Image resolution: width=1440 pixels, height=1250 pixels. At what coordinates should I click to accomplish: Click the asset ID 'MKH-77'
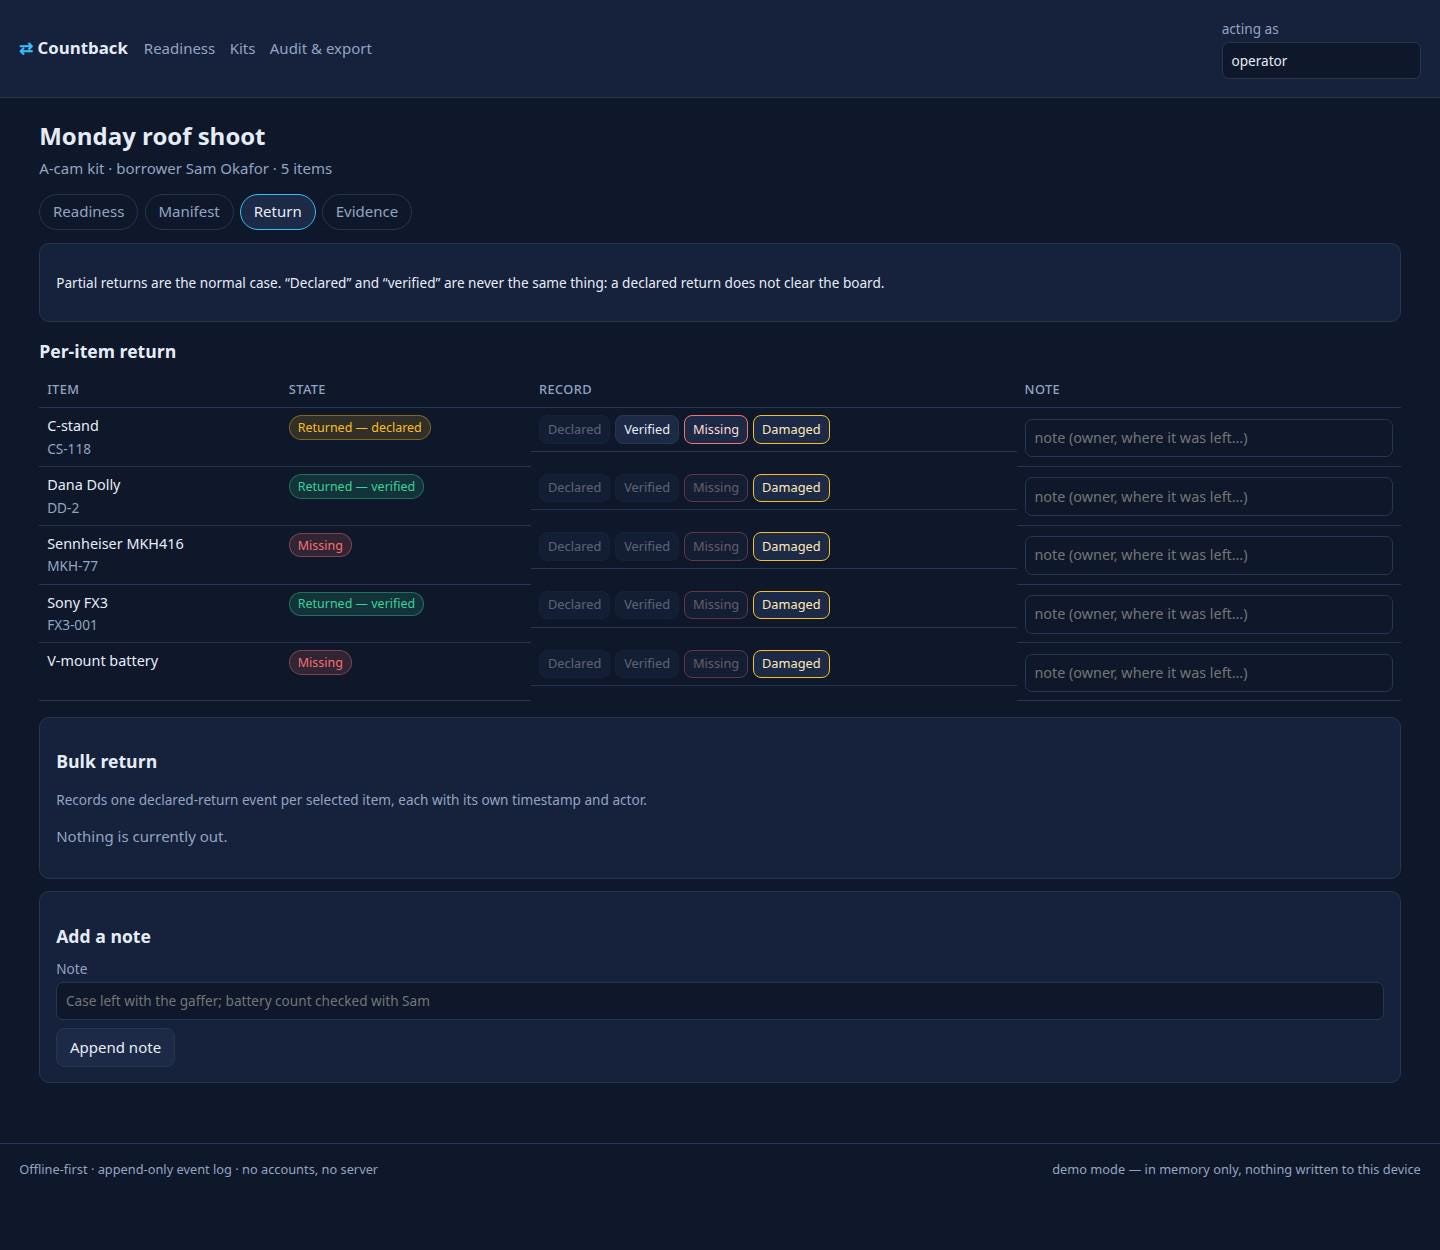pos(72,567)
